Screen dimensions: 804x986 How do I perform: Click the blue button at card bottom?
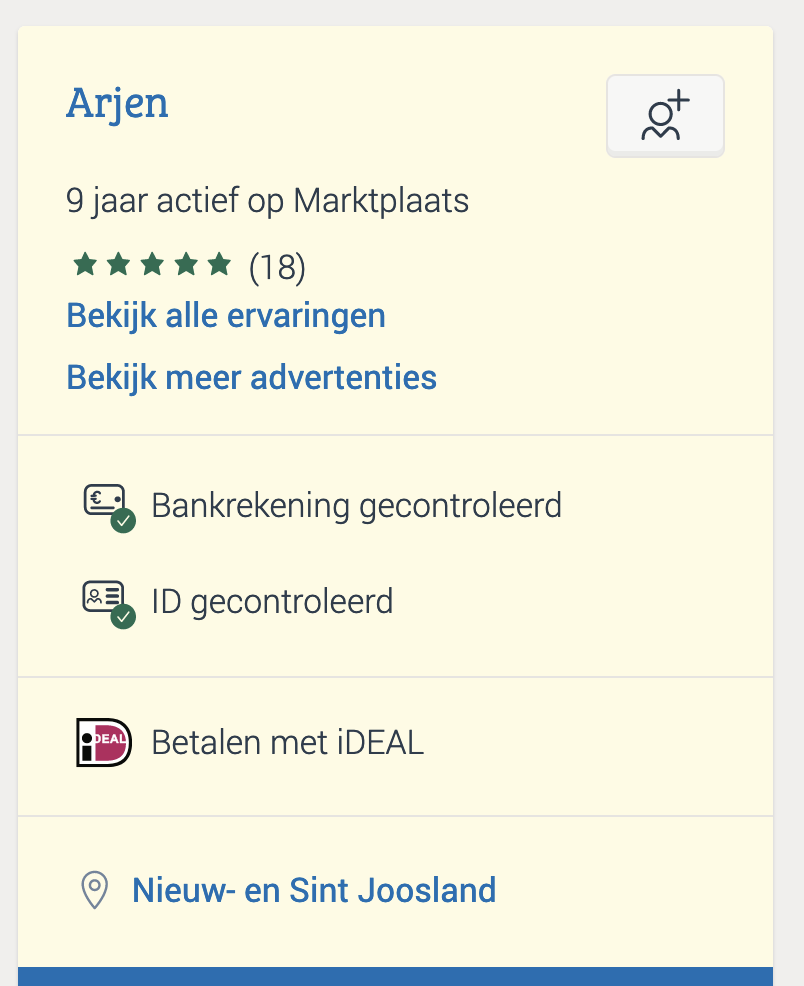(x=395, y=976)
